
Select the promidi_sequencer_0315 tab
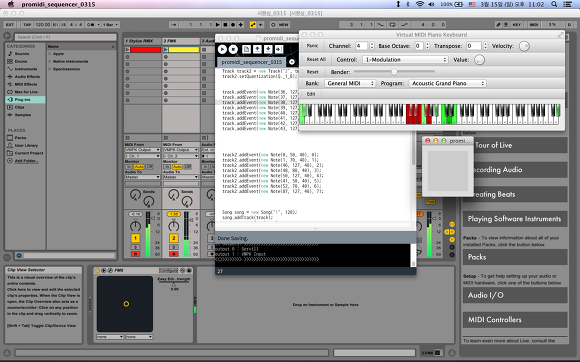tap(252, 62)
